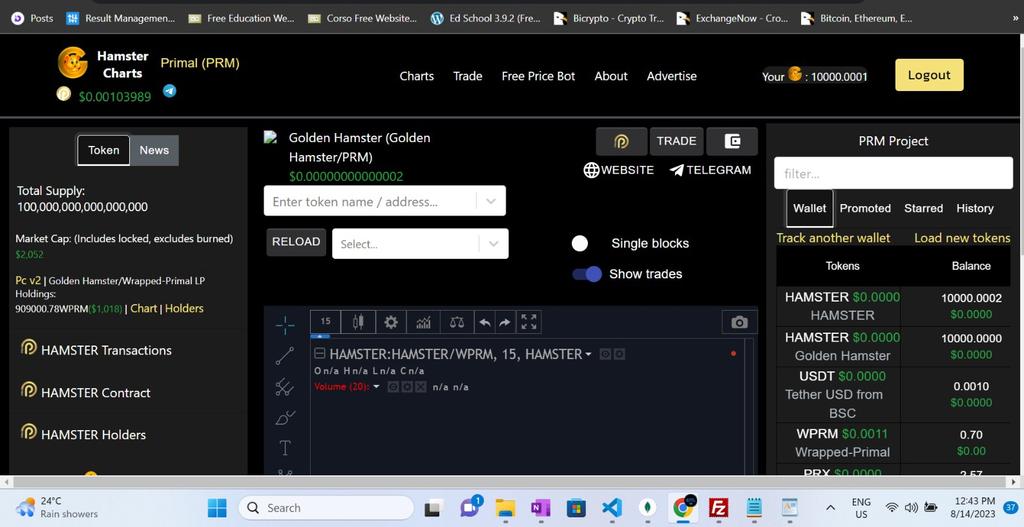Open the Windows Start menu

217,507
